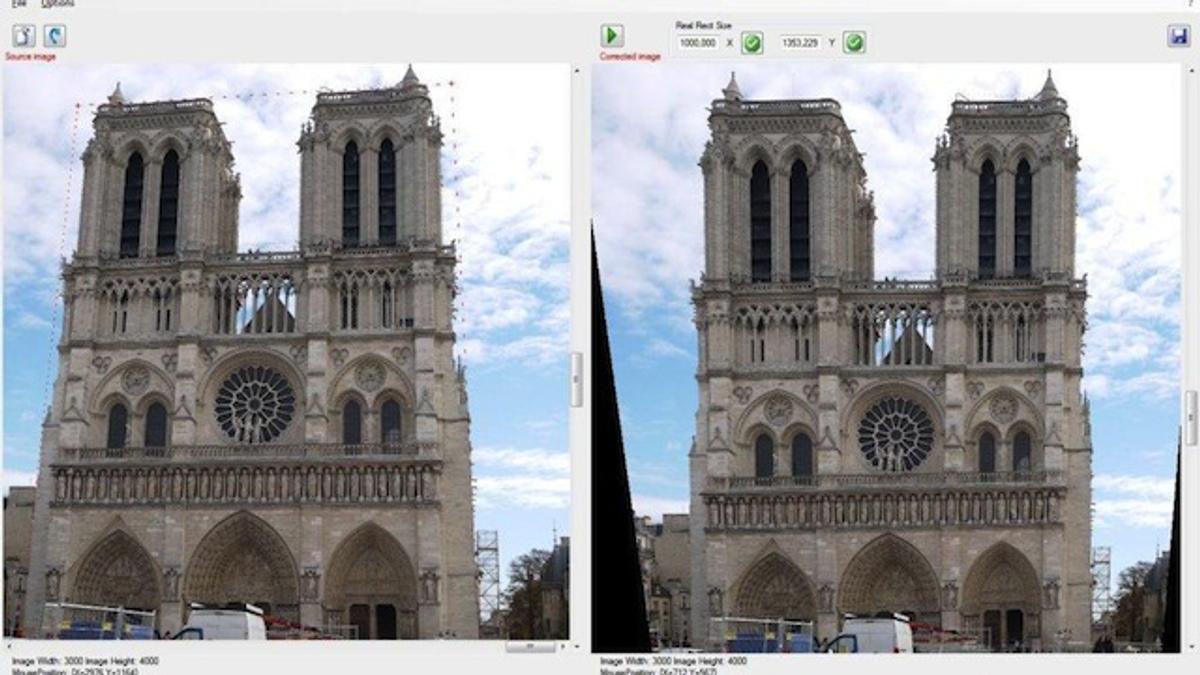Click the source horizontal scrollbar left arrow
The height and width of the screenshot is (675, 1200).
[x=8, y=647]
